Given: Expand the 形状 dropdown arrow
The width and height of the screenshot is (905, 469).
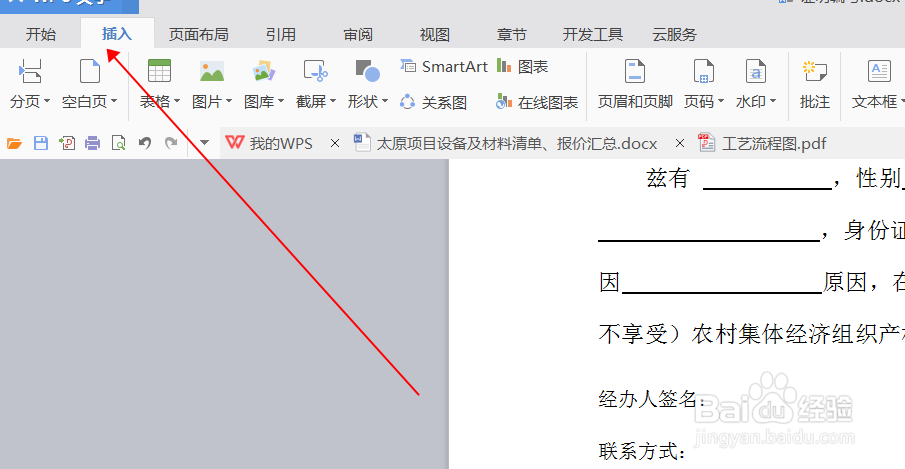Looking at the screenshot, I should [385, 101].
